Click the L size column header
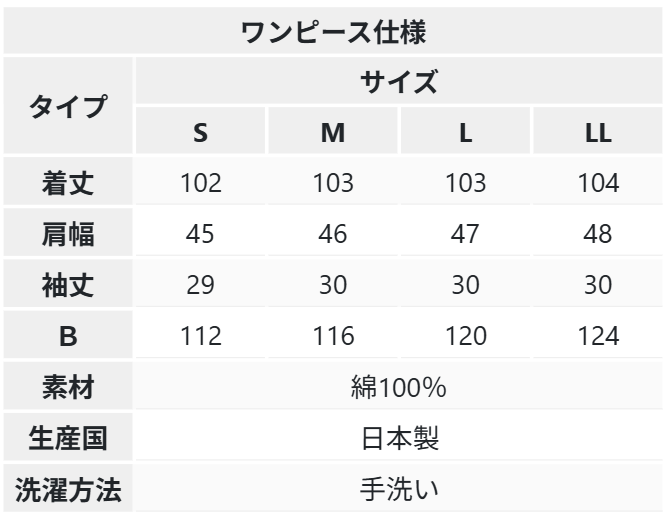Viewport: 666px width, 516px height. pos(465,133)
